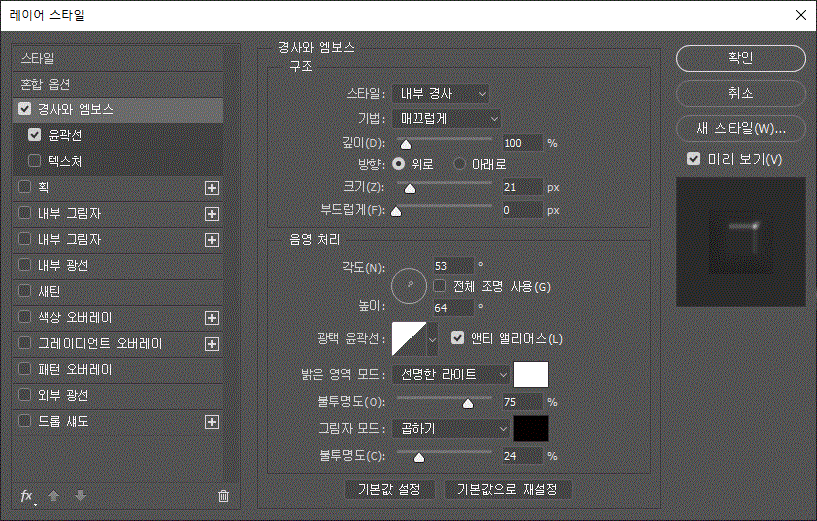
Task: Click the 높이 field showing 64
Action: 454,308
